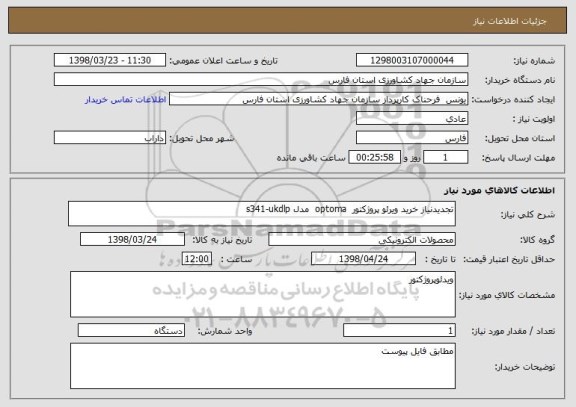The width and height of the screenshot is (576, 407).
Task: Click label نام دستگاه خریدار
Action: tap(520, 80)
